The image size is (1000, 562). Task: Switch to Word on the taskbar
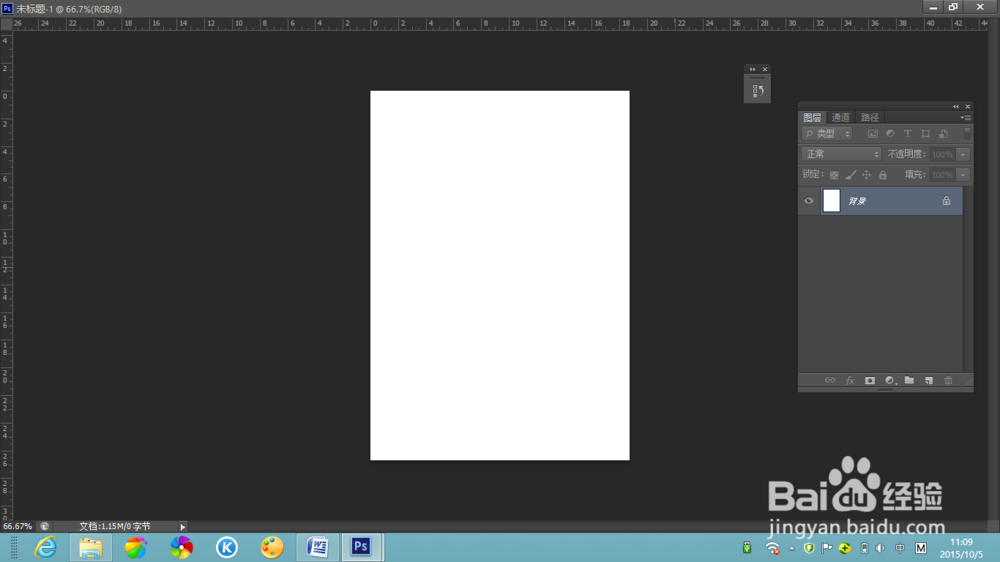click(317, 548)
